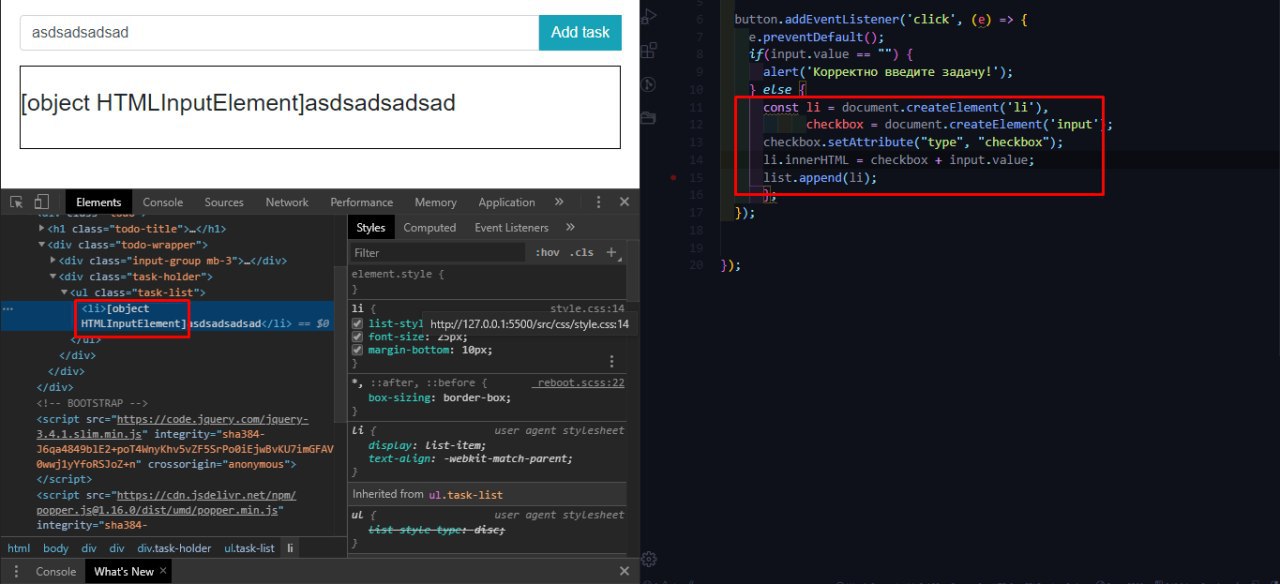Select the Computed sidebar tab
1280x584 pixels.
tap(430, 228)
